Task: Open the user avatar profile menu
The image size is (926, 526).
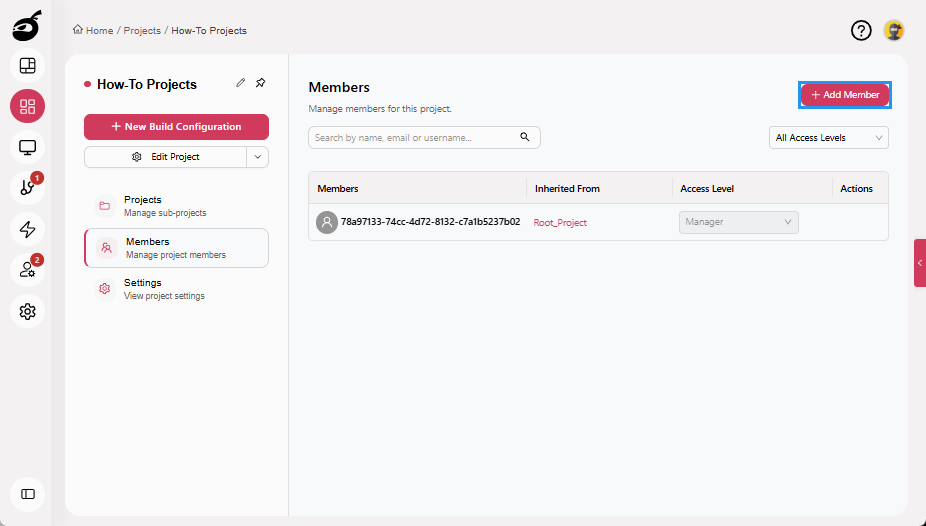Action: tap(894, 30)
